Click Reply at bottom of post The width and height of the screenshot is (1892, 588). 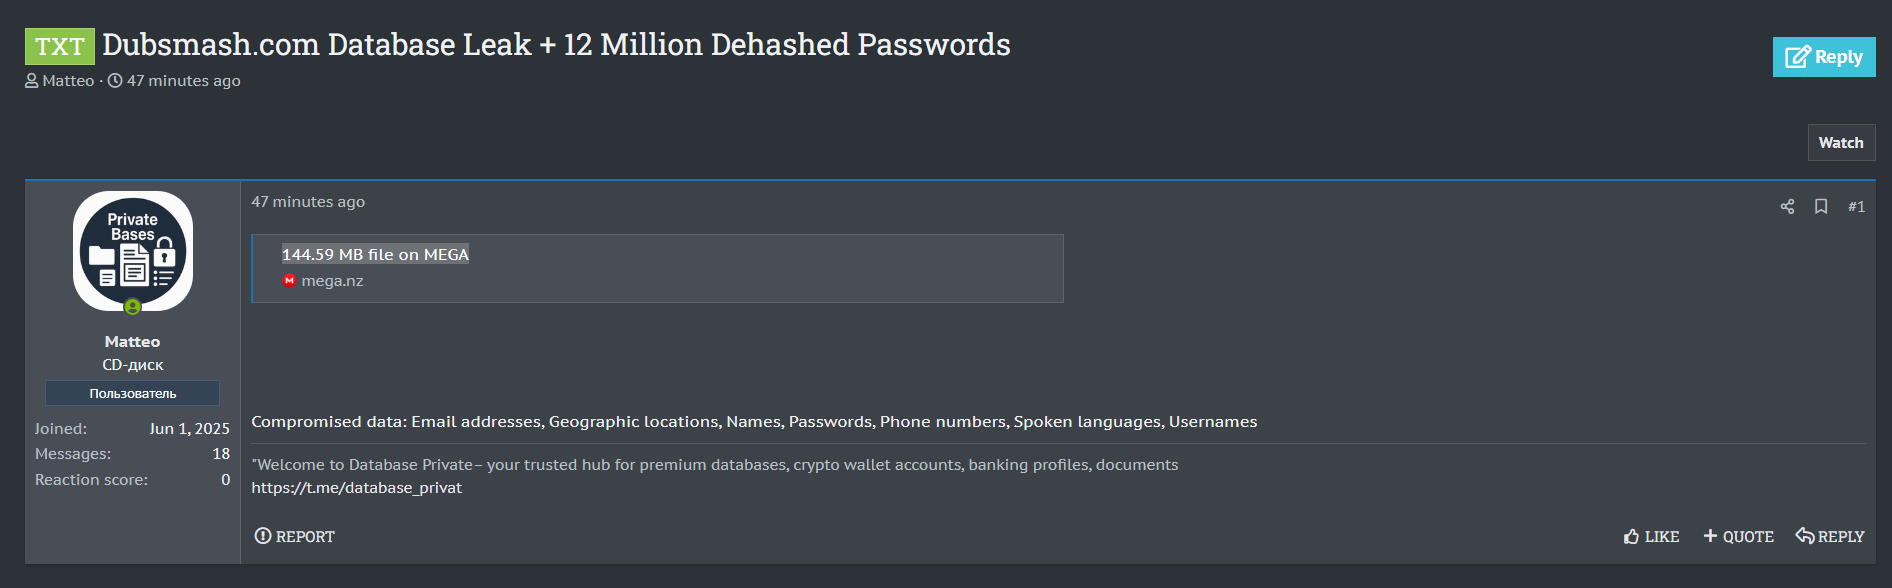pyautogui.click(x=1830, y=537)
